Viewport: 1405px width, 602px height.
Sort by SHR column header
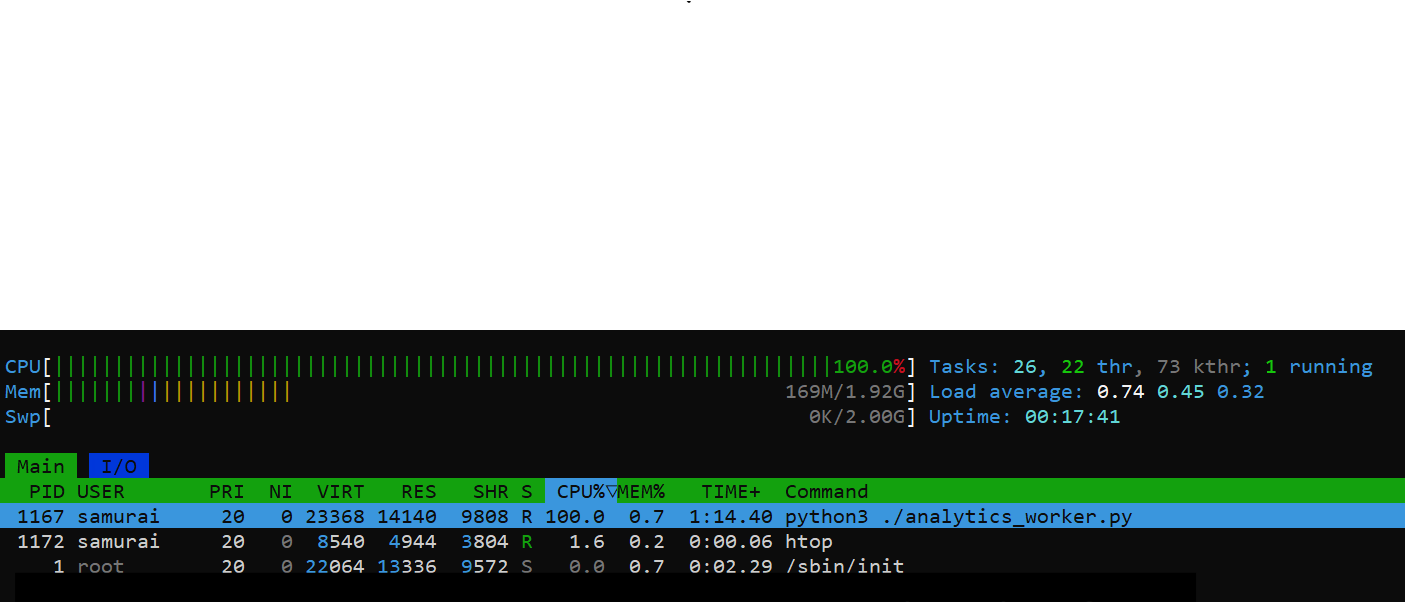(491, 491)
